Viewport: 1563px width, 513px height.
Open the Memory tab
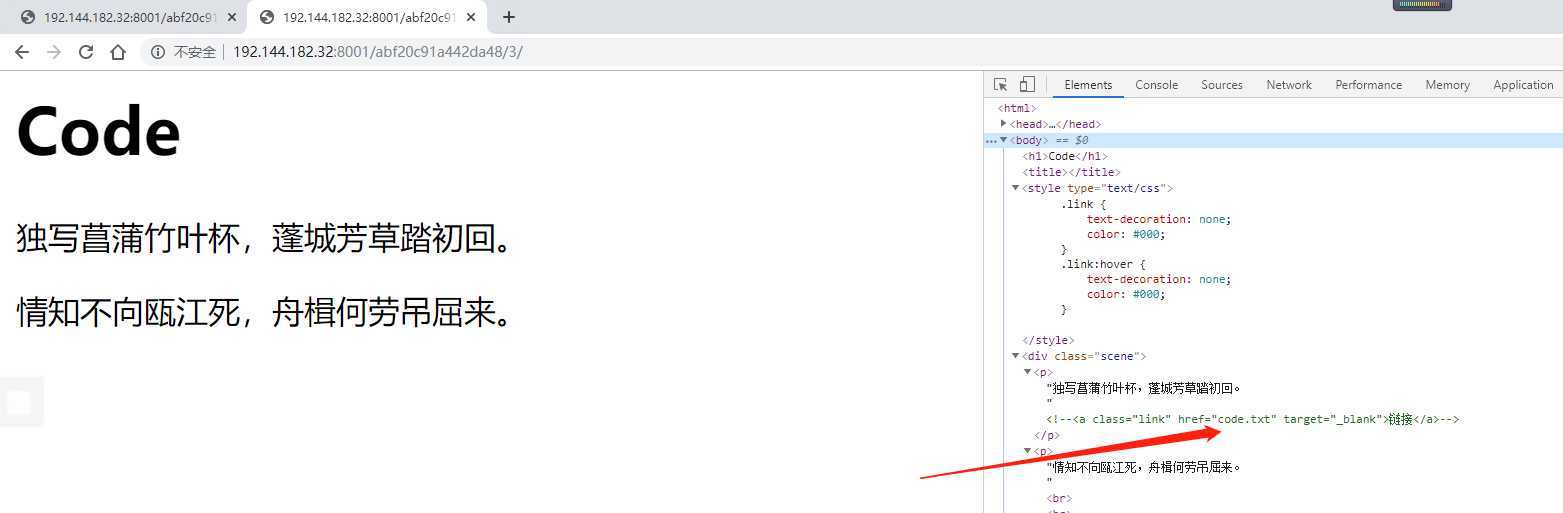coord(1448,85)
